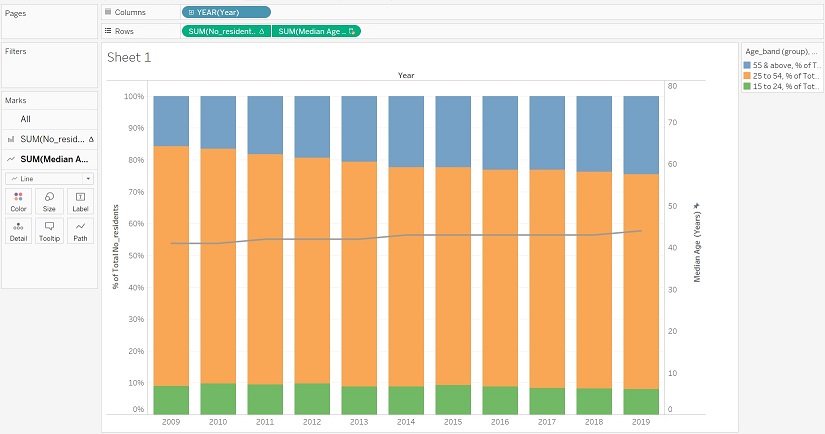Click the Sheet 1 title
This screenshot has height=434, width=825.
129,58
